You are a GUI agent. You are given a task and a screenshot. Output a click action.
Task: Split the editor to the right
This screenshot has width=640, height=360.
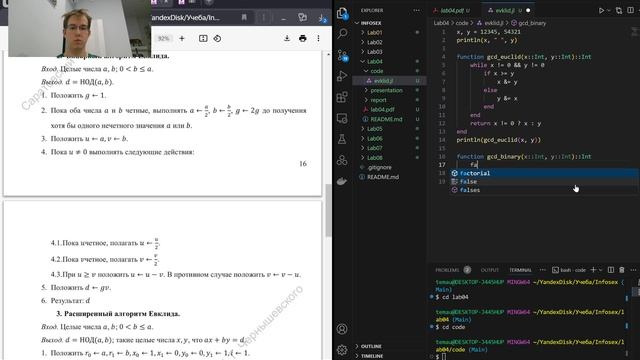[x=630, y=10]
